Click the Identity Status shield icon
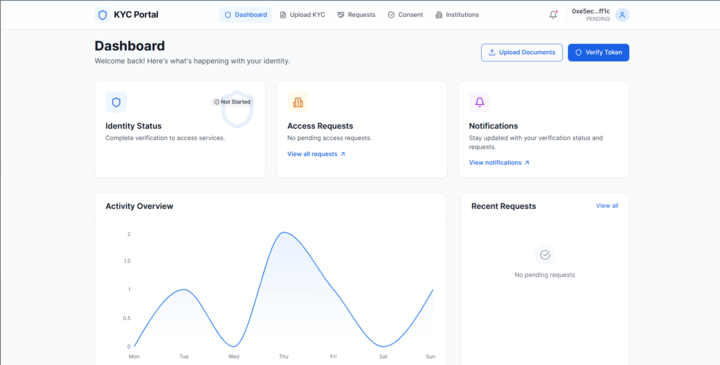720x365 pixels. [x=116, y=102]
